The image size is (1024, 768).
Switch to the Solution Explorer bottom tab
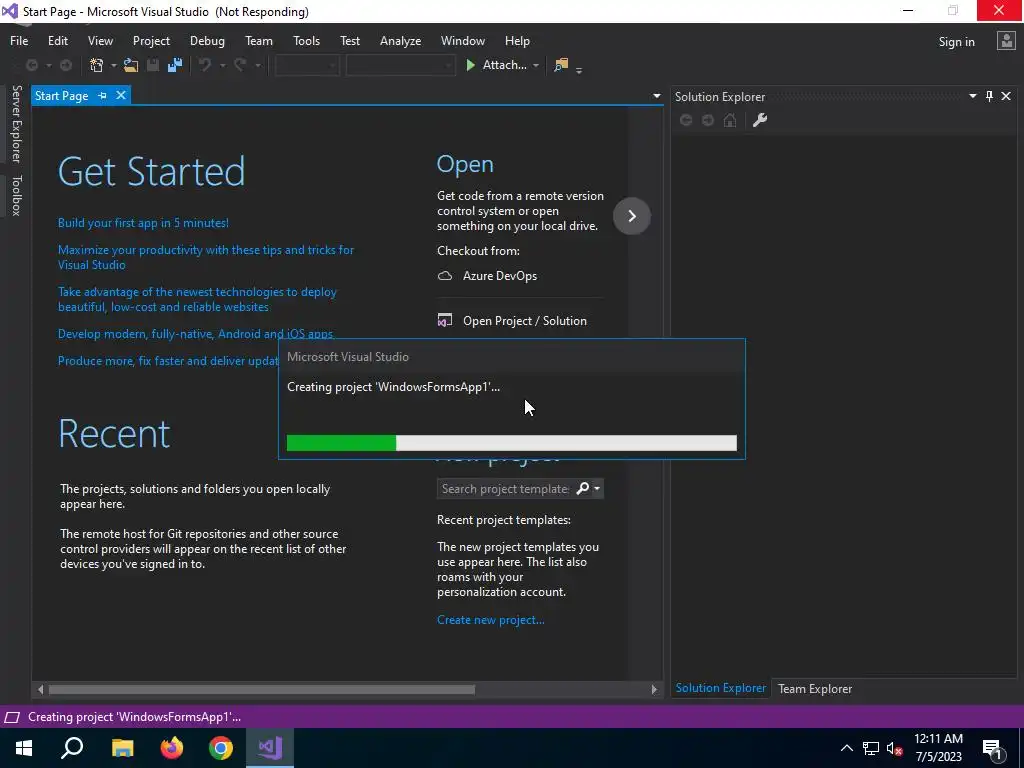[720, 688]
